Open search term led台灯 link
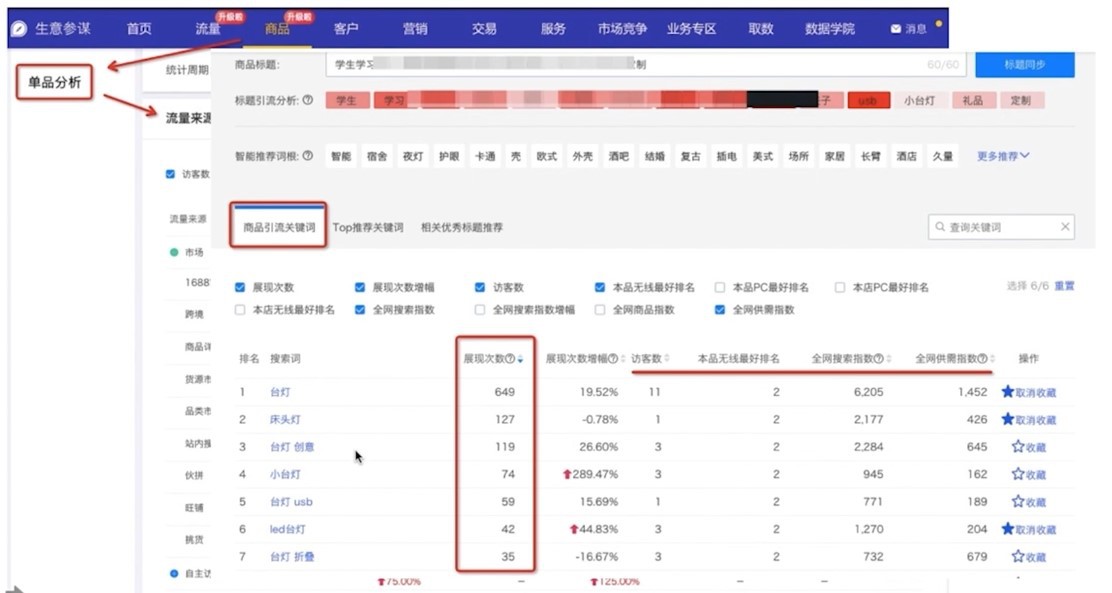This screenshot has width=1112, height=593. pos(288,529)
